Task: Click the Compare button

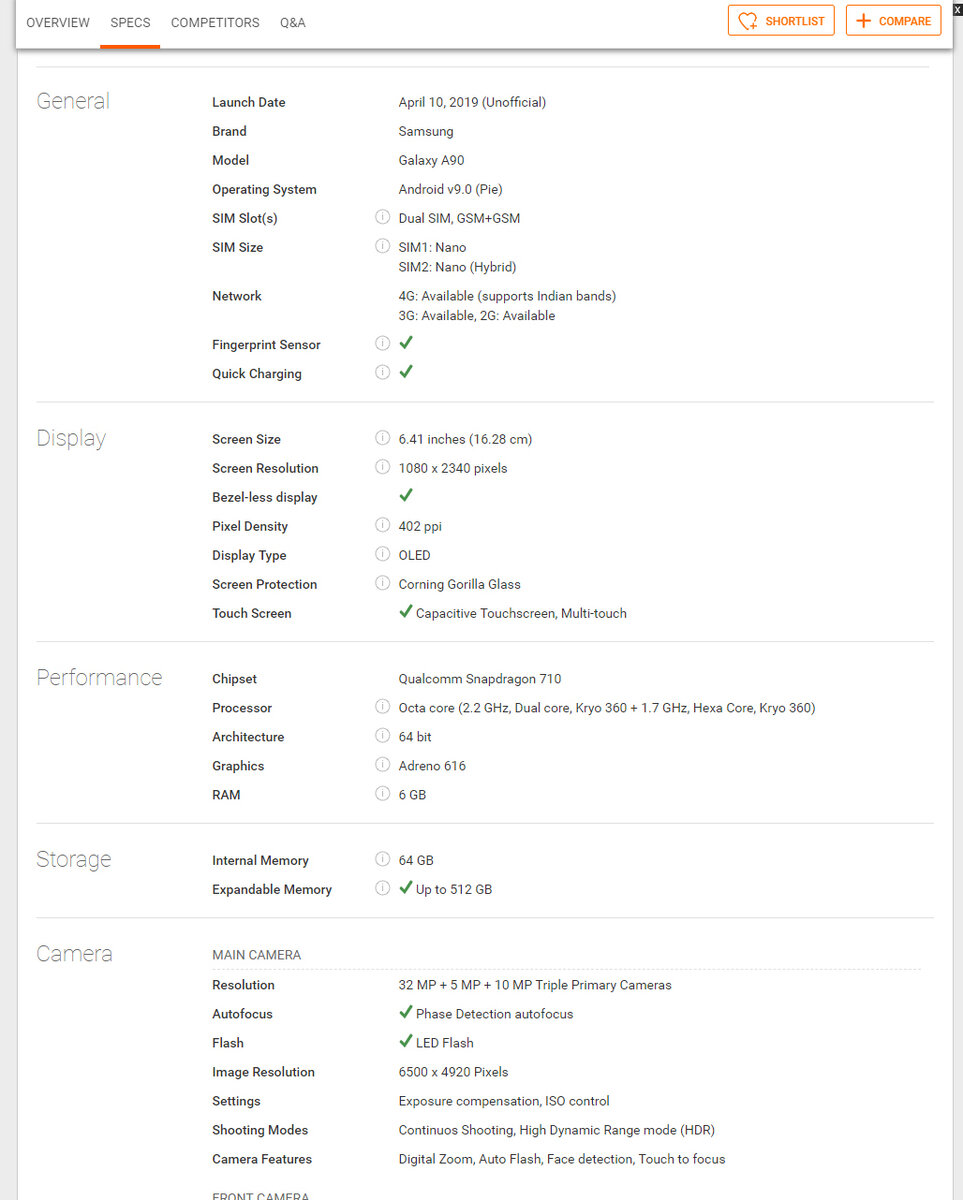Action: 893,21
